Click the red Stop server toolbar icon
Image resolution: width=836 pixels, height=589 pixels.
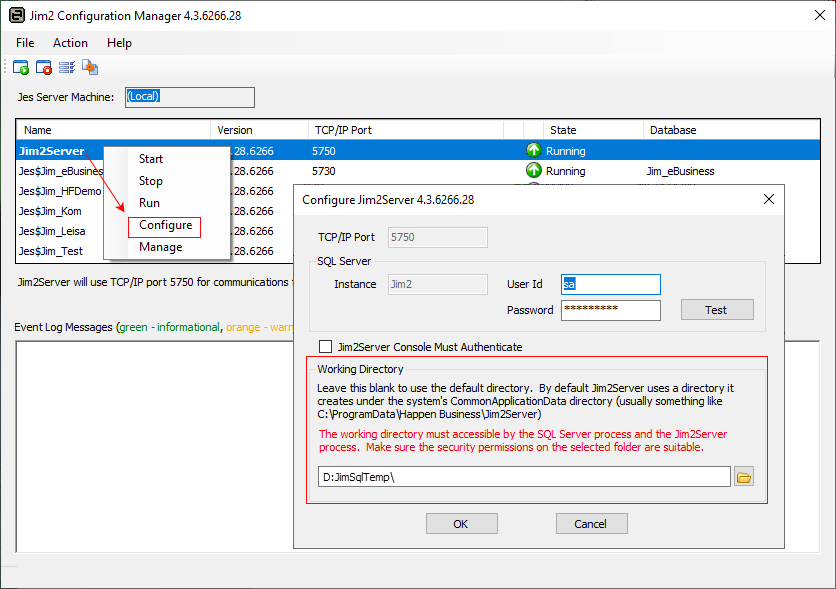[x=43, y=67]
